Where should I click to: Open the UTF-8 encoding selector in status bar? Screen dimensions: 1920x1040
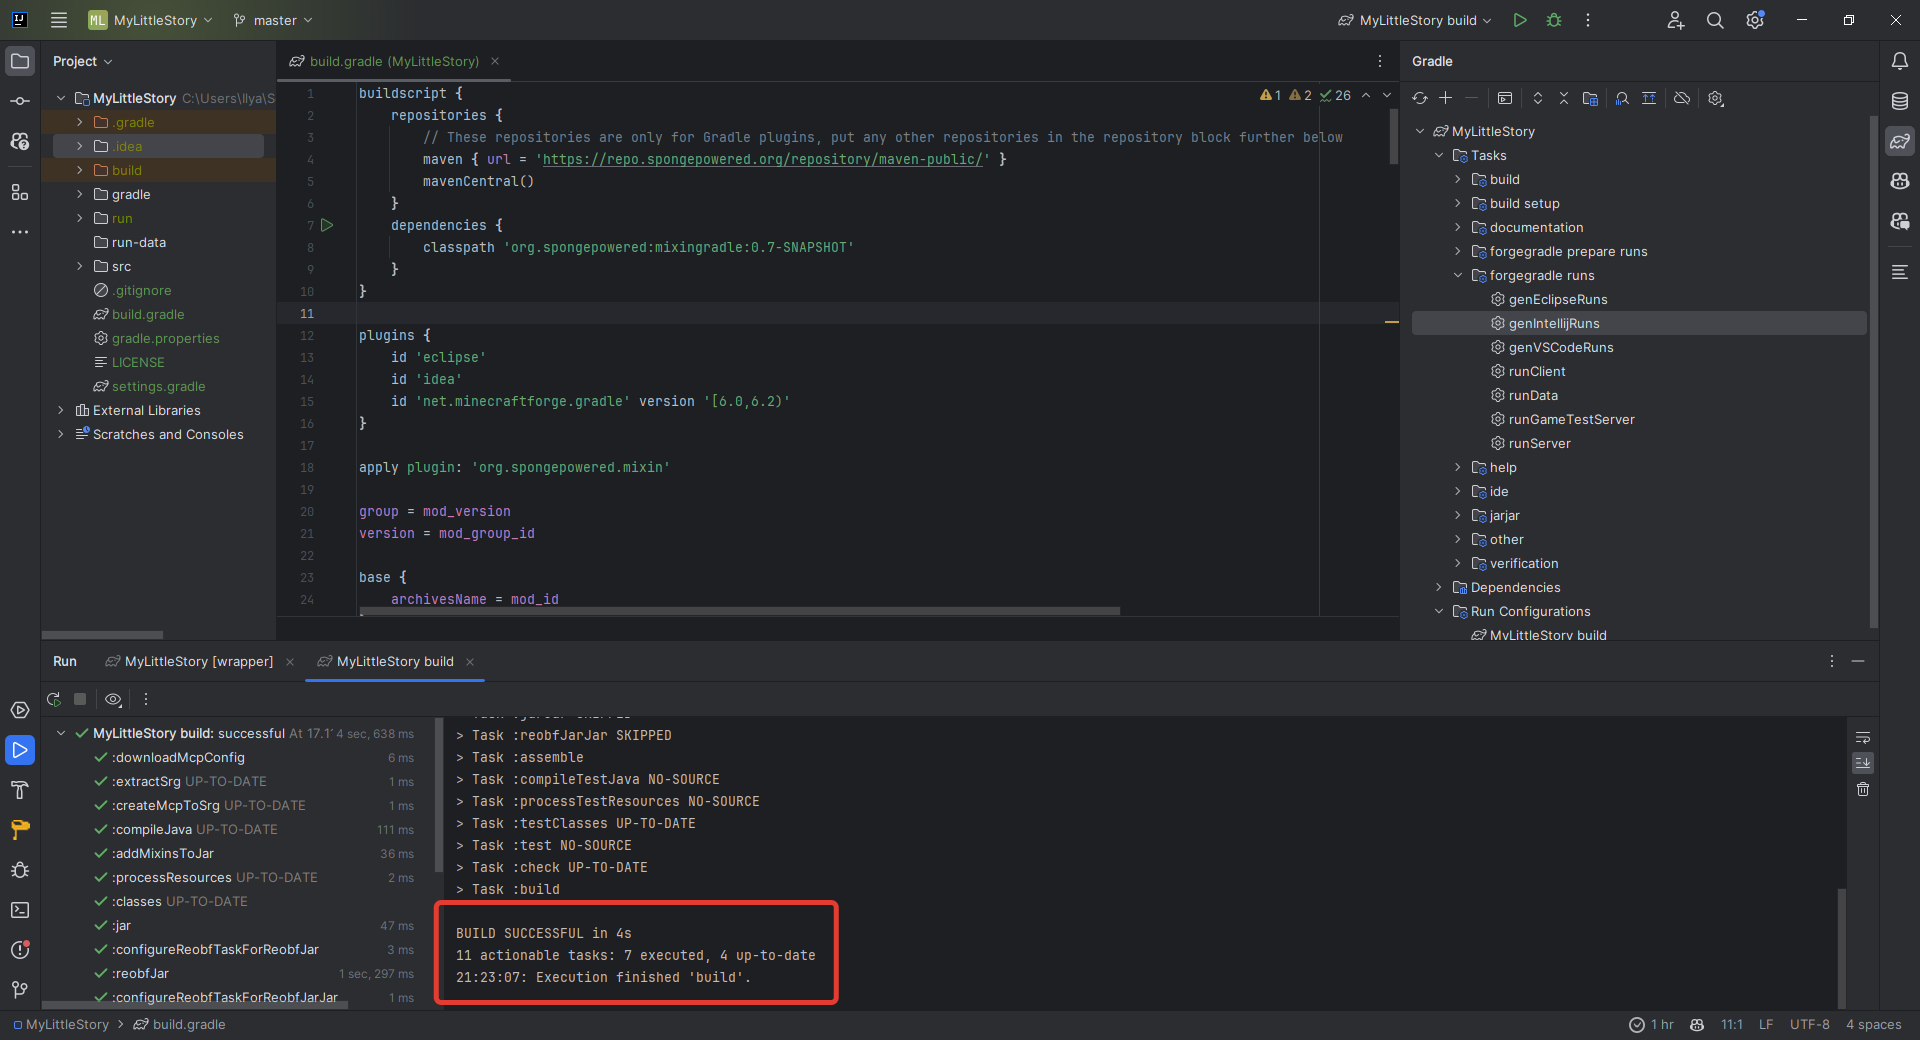tap(1809, 1024)
